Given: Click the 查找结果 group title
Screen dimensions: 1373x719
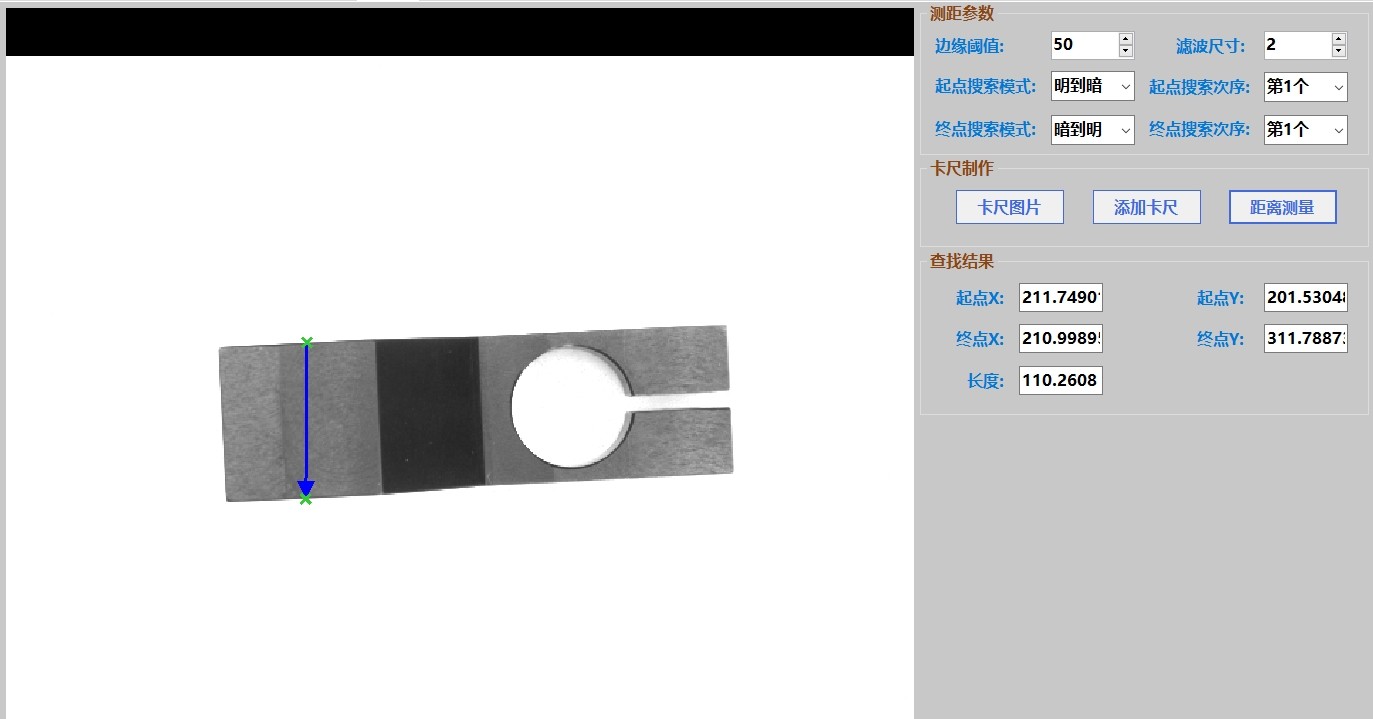Looking at the screenshot, I should point(961,261).
